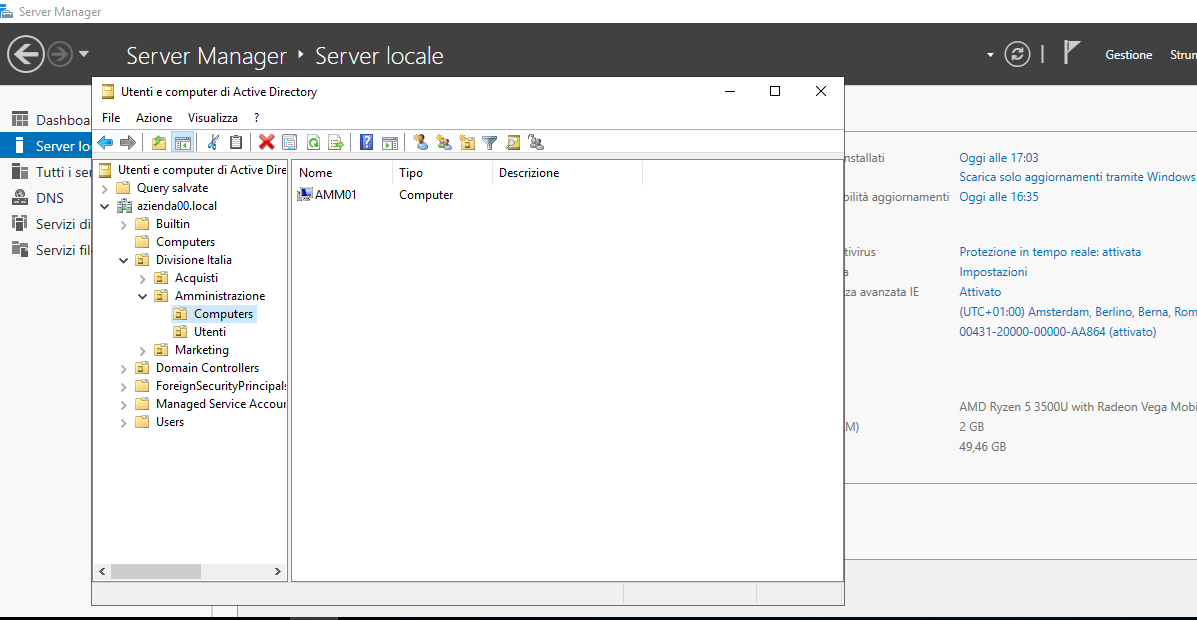Click the UTC+01:00 Amsterdam time zone link
Image resolution: width=1197 pixels, height=620 pixels.
point(1077,312)
